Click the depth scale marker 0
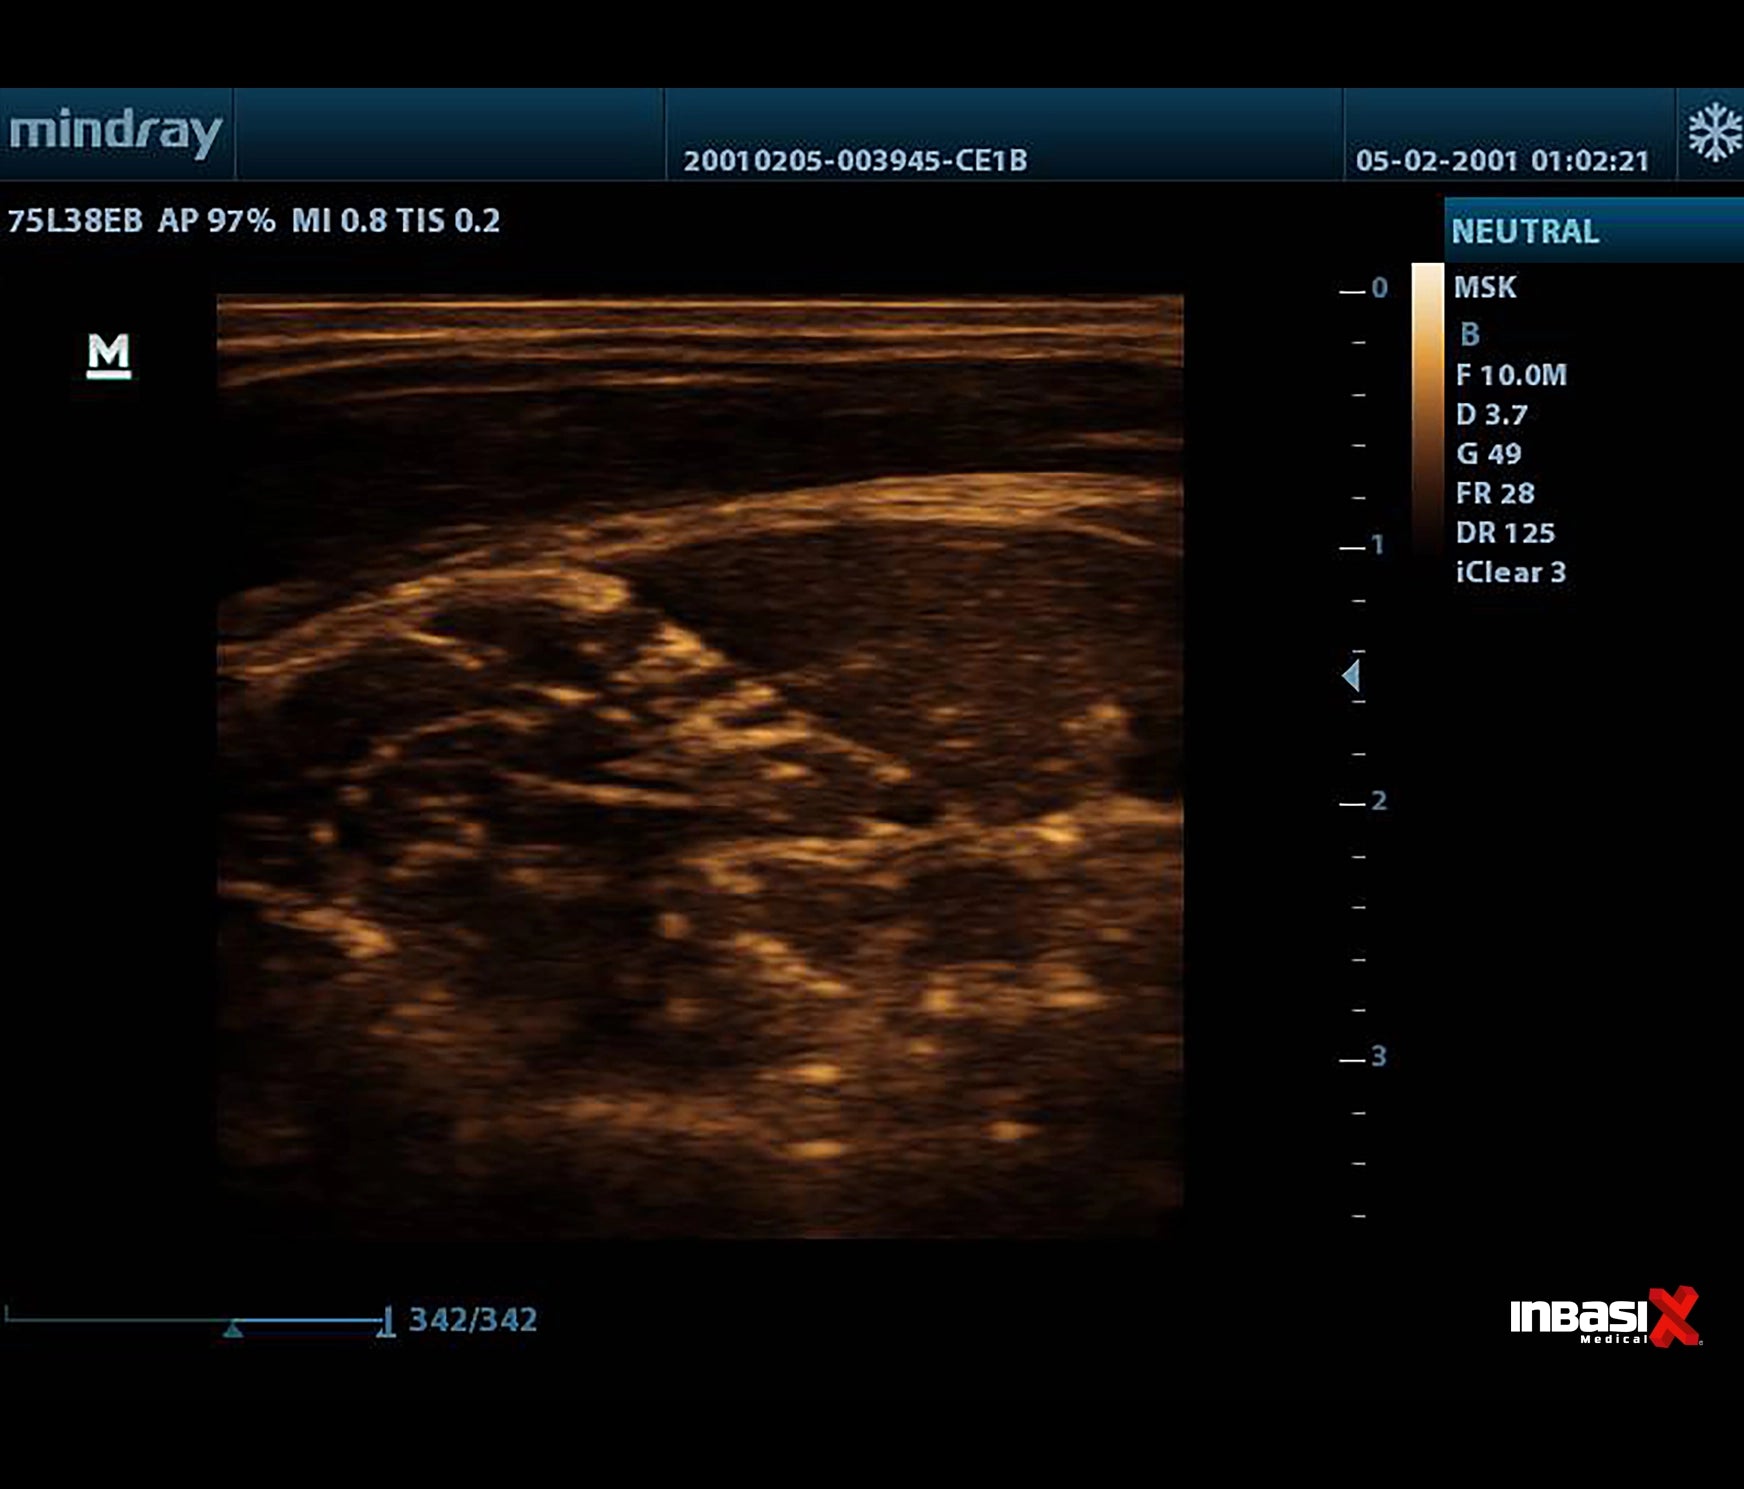 [x=1380, y=288]
